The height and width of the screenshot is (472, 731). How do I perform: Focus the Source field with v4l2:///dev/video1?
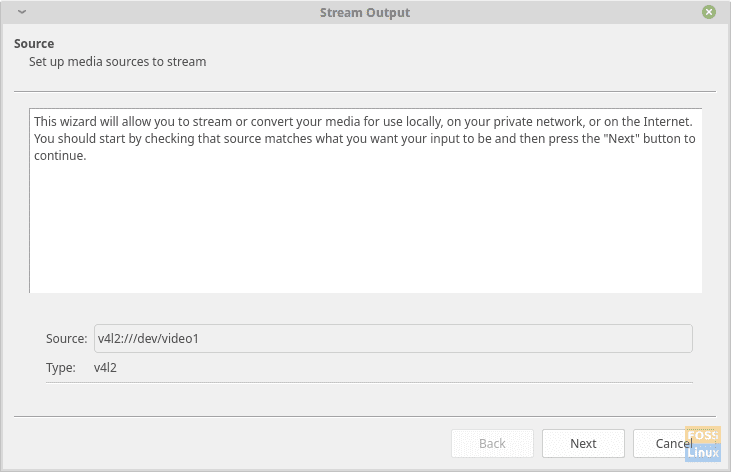pyautogui.click(x=392, y=338)
